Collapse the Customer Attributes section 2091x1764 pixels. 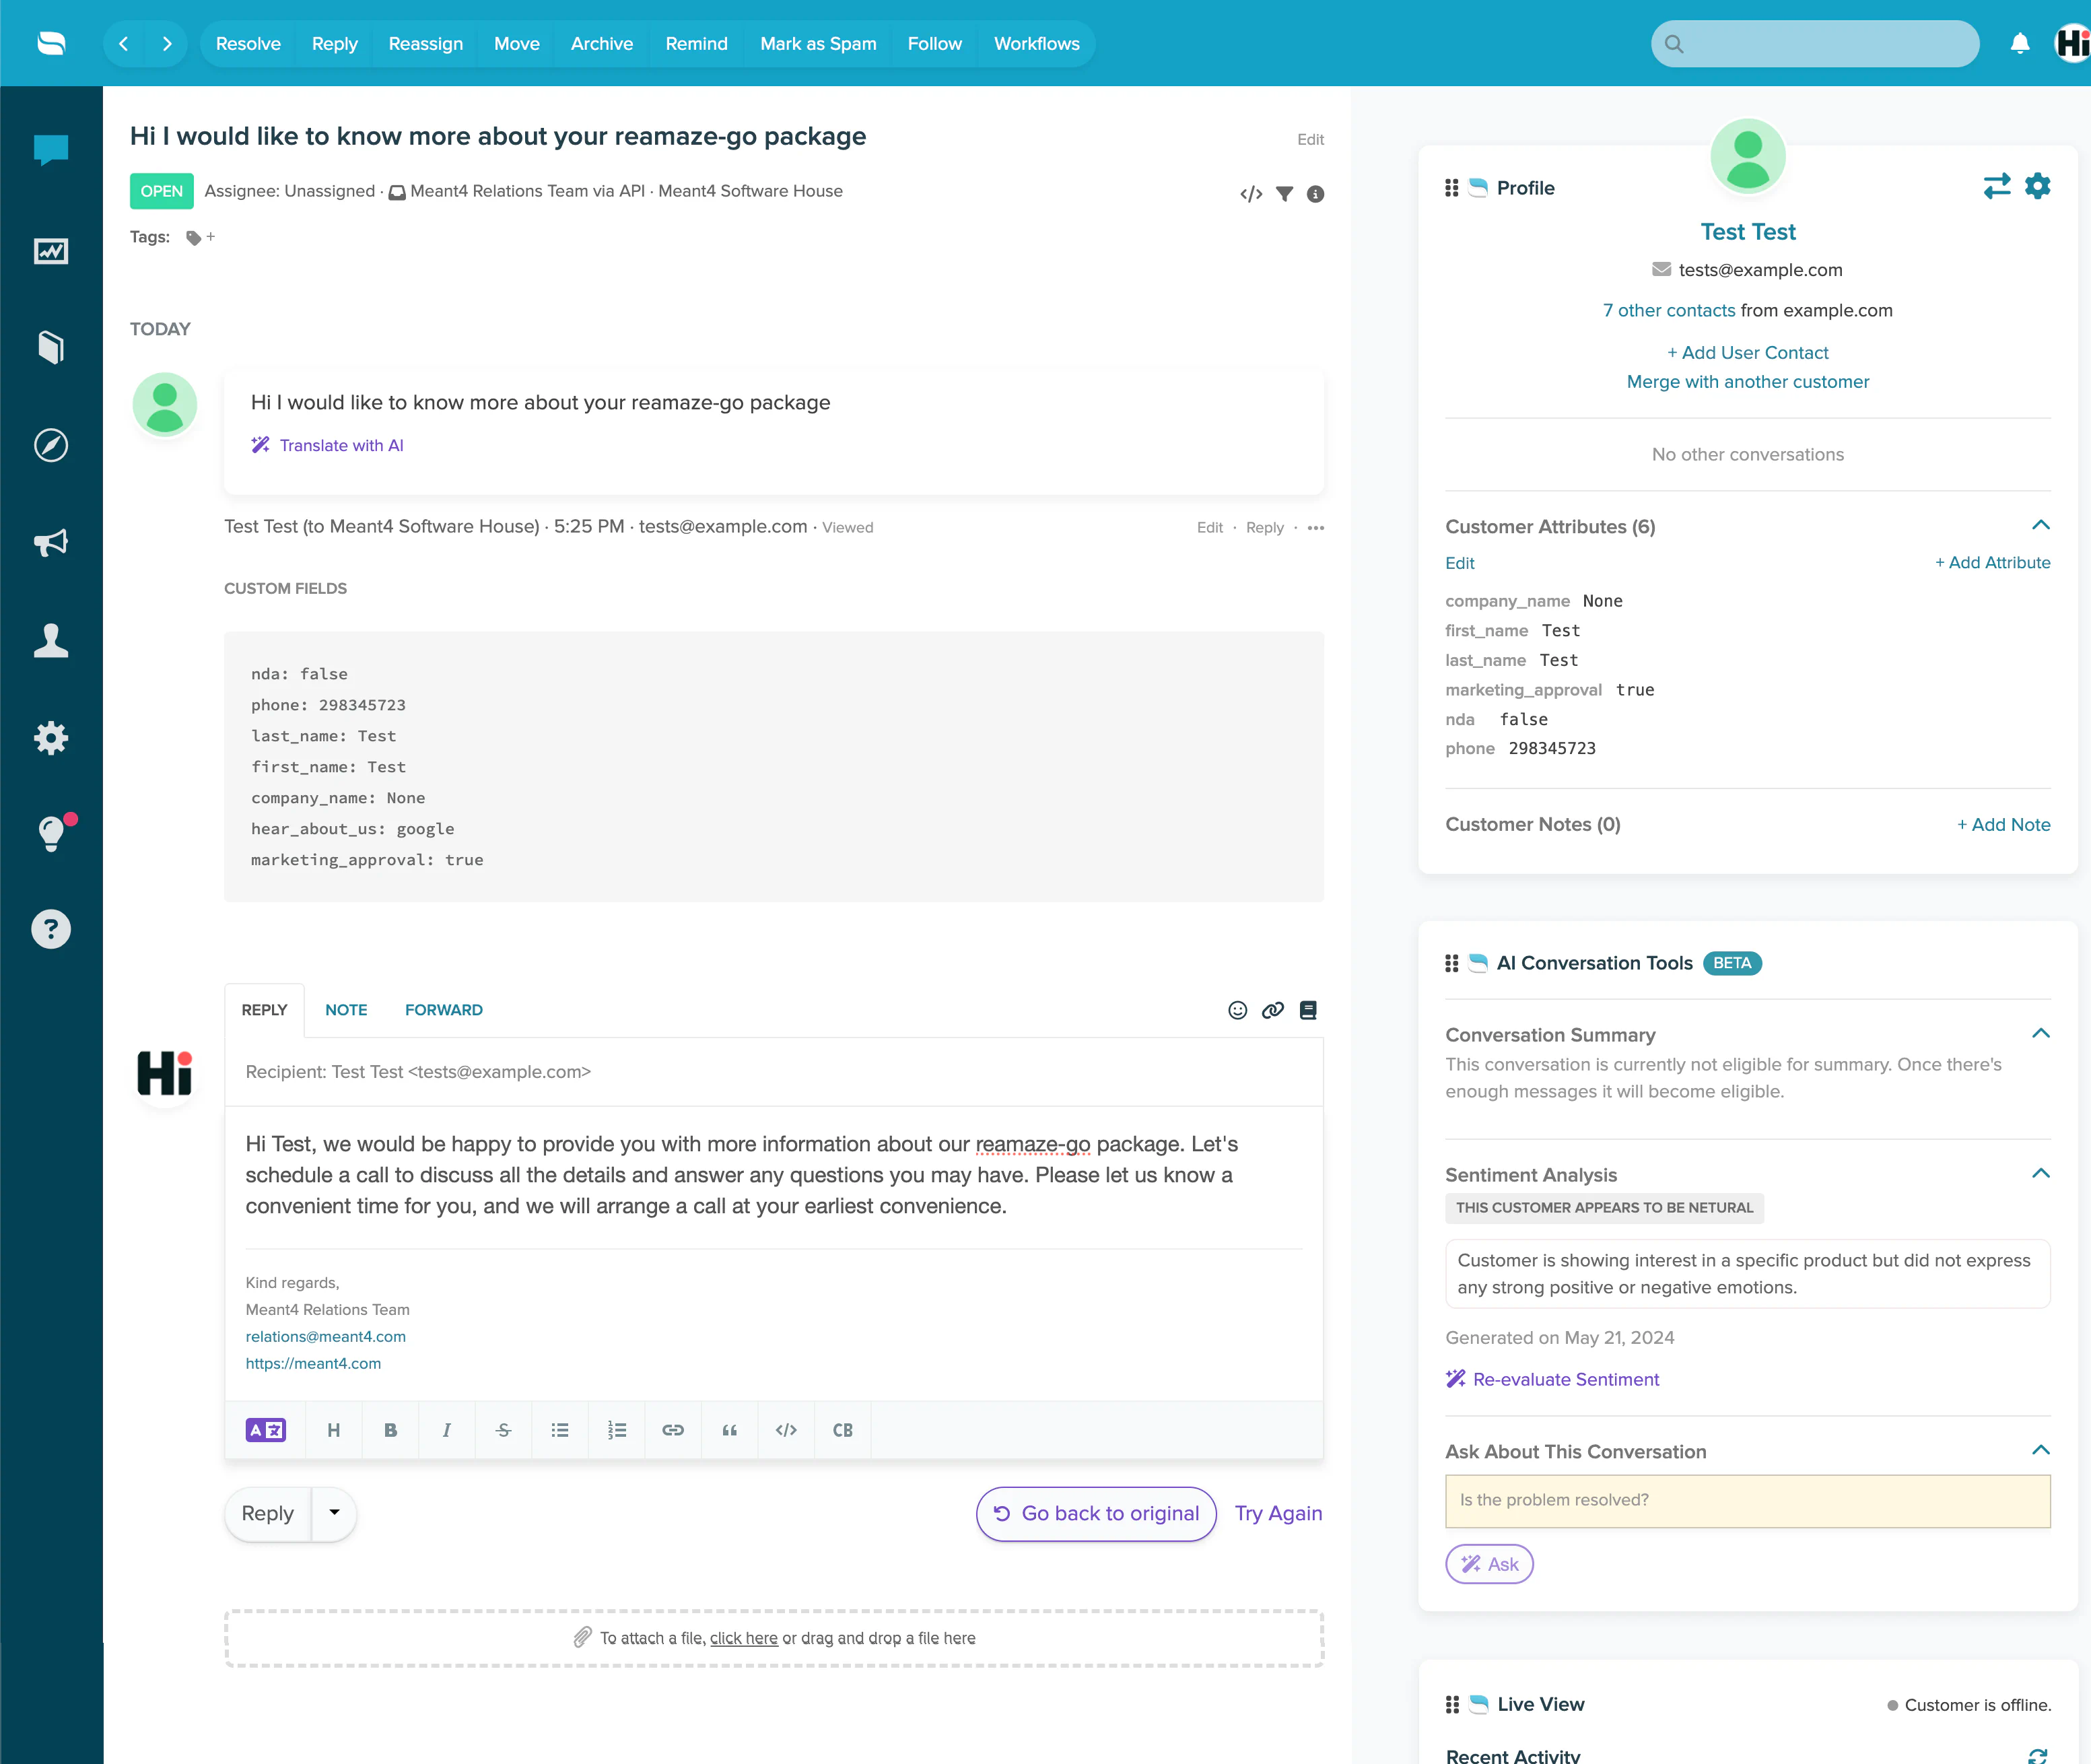[2040, 525]
